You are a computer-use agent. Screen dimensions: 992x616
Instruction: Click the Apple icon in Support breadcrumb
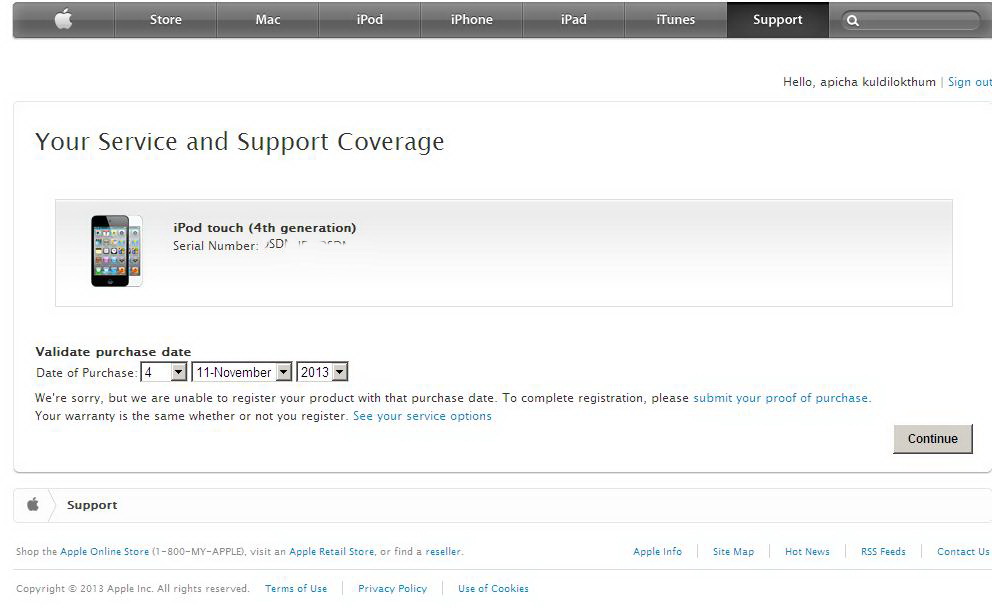(33, 505)
